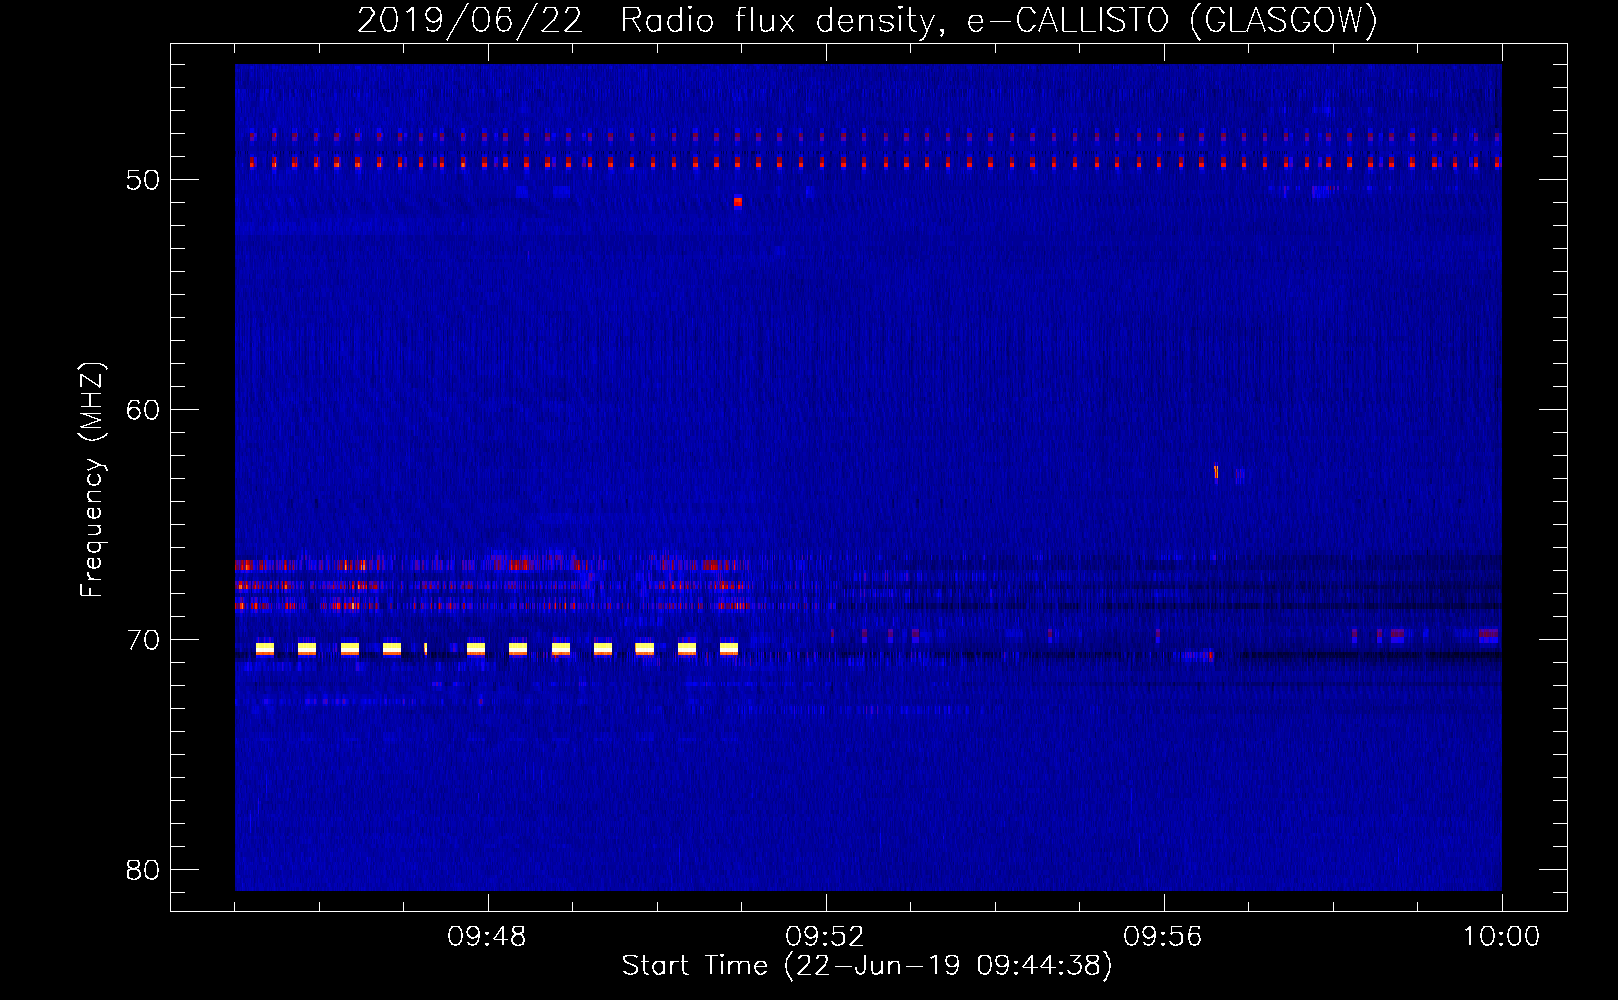Click the small red burst near 63 MHz

coord(1216,472)
